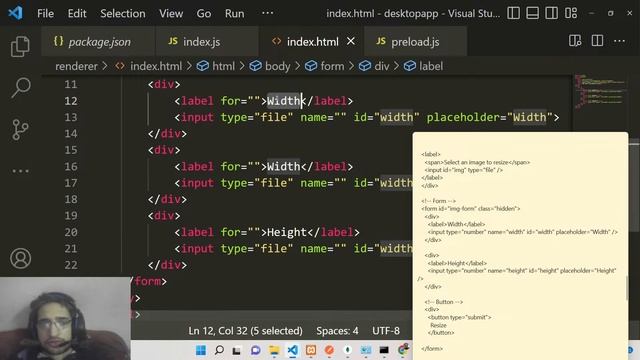Open the Selection menu
This screenshot has height=360, width=640.
(x=122, y=13)
